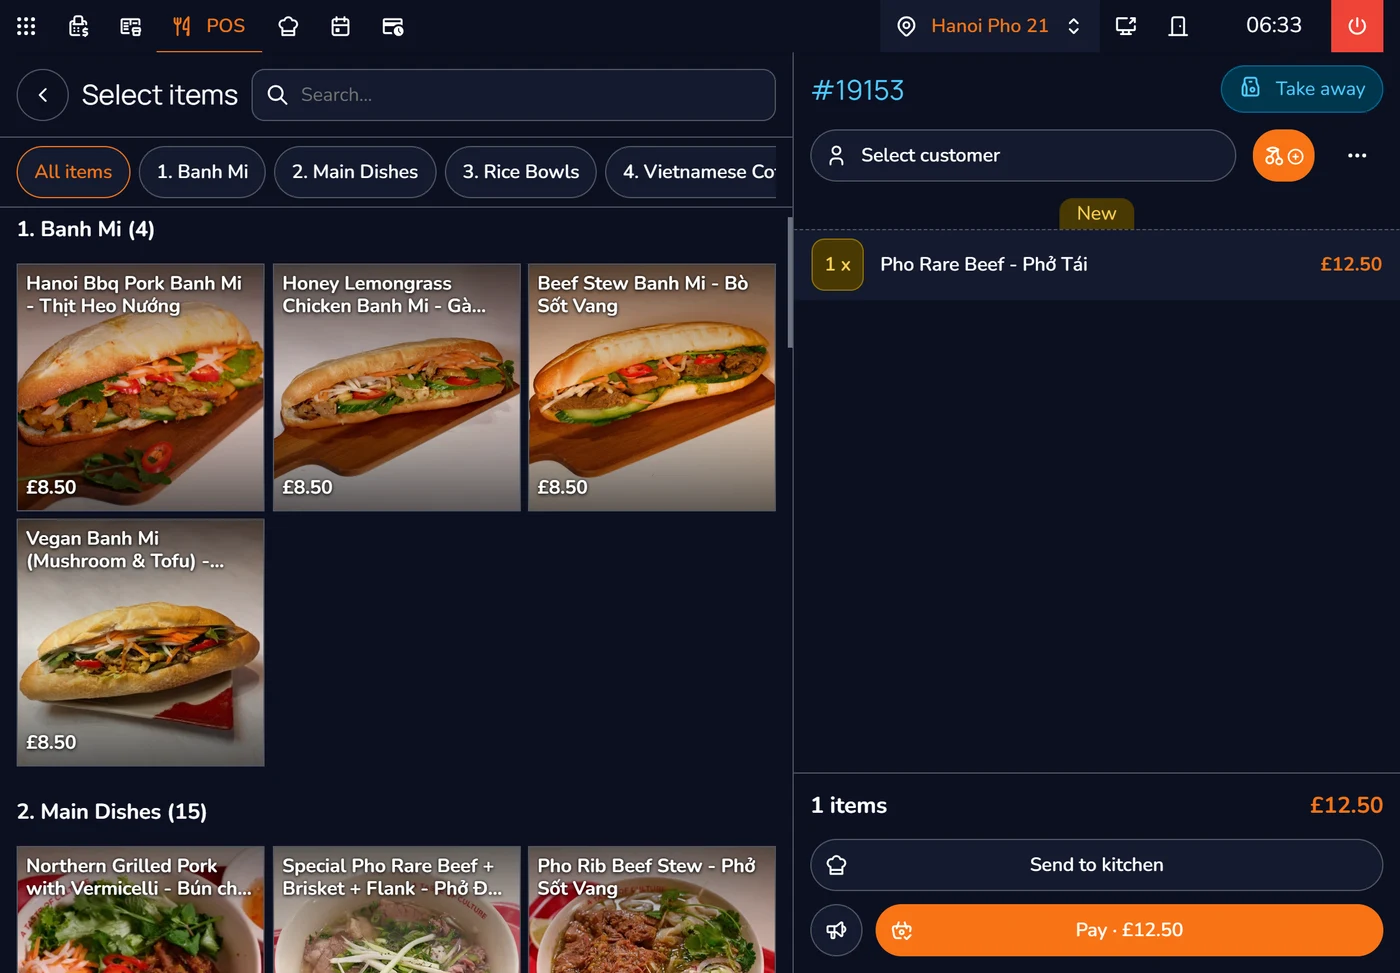The image size is (1400, 973).
Task: Open the customer display screen icon
Action: pyautogui.click(x=1126, y=26)
